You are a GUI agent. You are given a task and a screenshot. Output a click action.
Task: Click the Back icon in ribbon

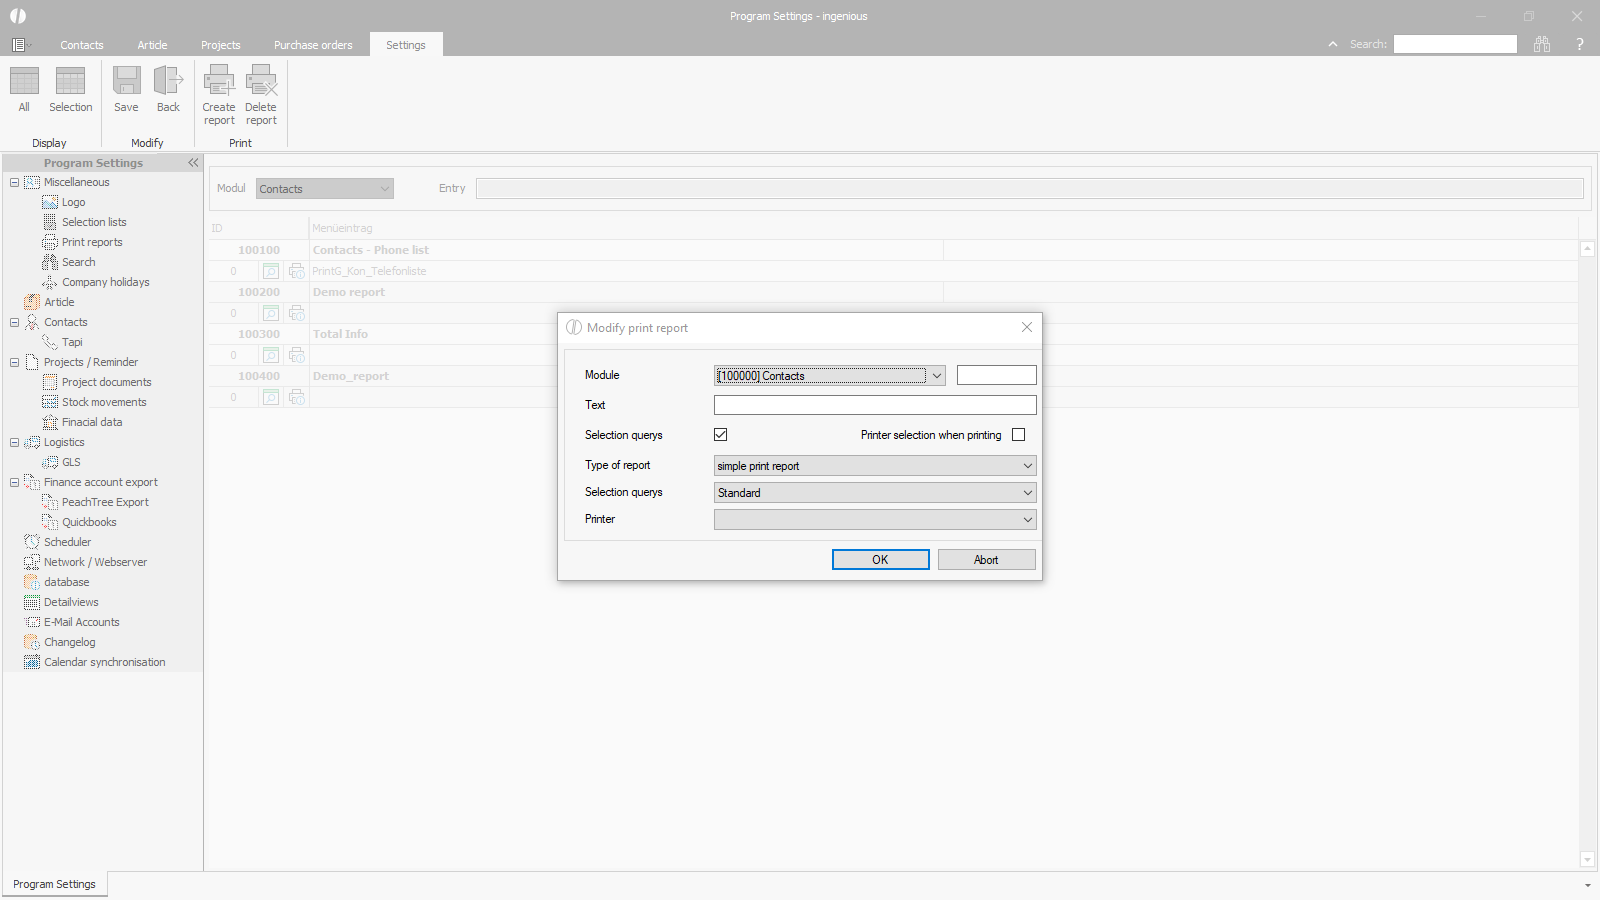coord(168,82)
